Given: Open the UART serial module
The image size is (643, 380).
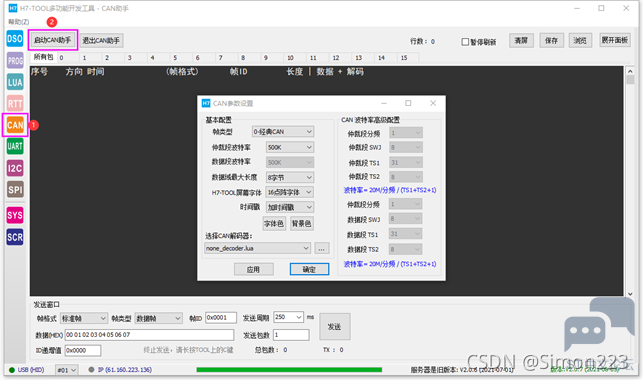Looking at the screenshot, I should [15, 146].
